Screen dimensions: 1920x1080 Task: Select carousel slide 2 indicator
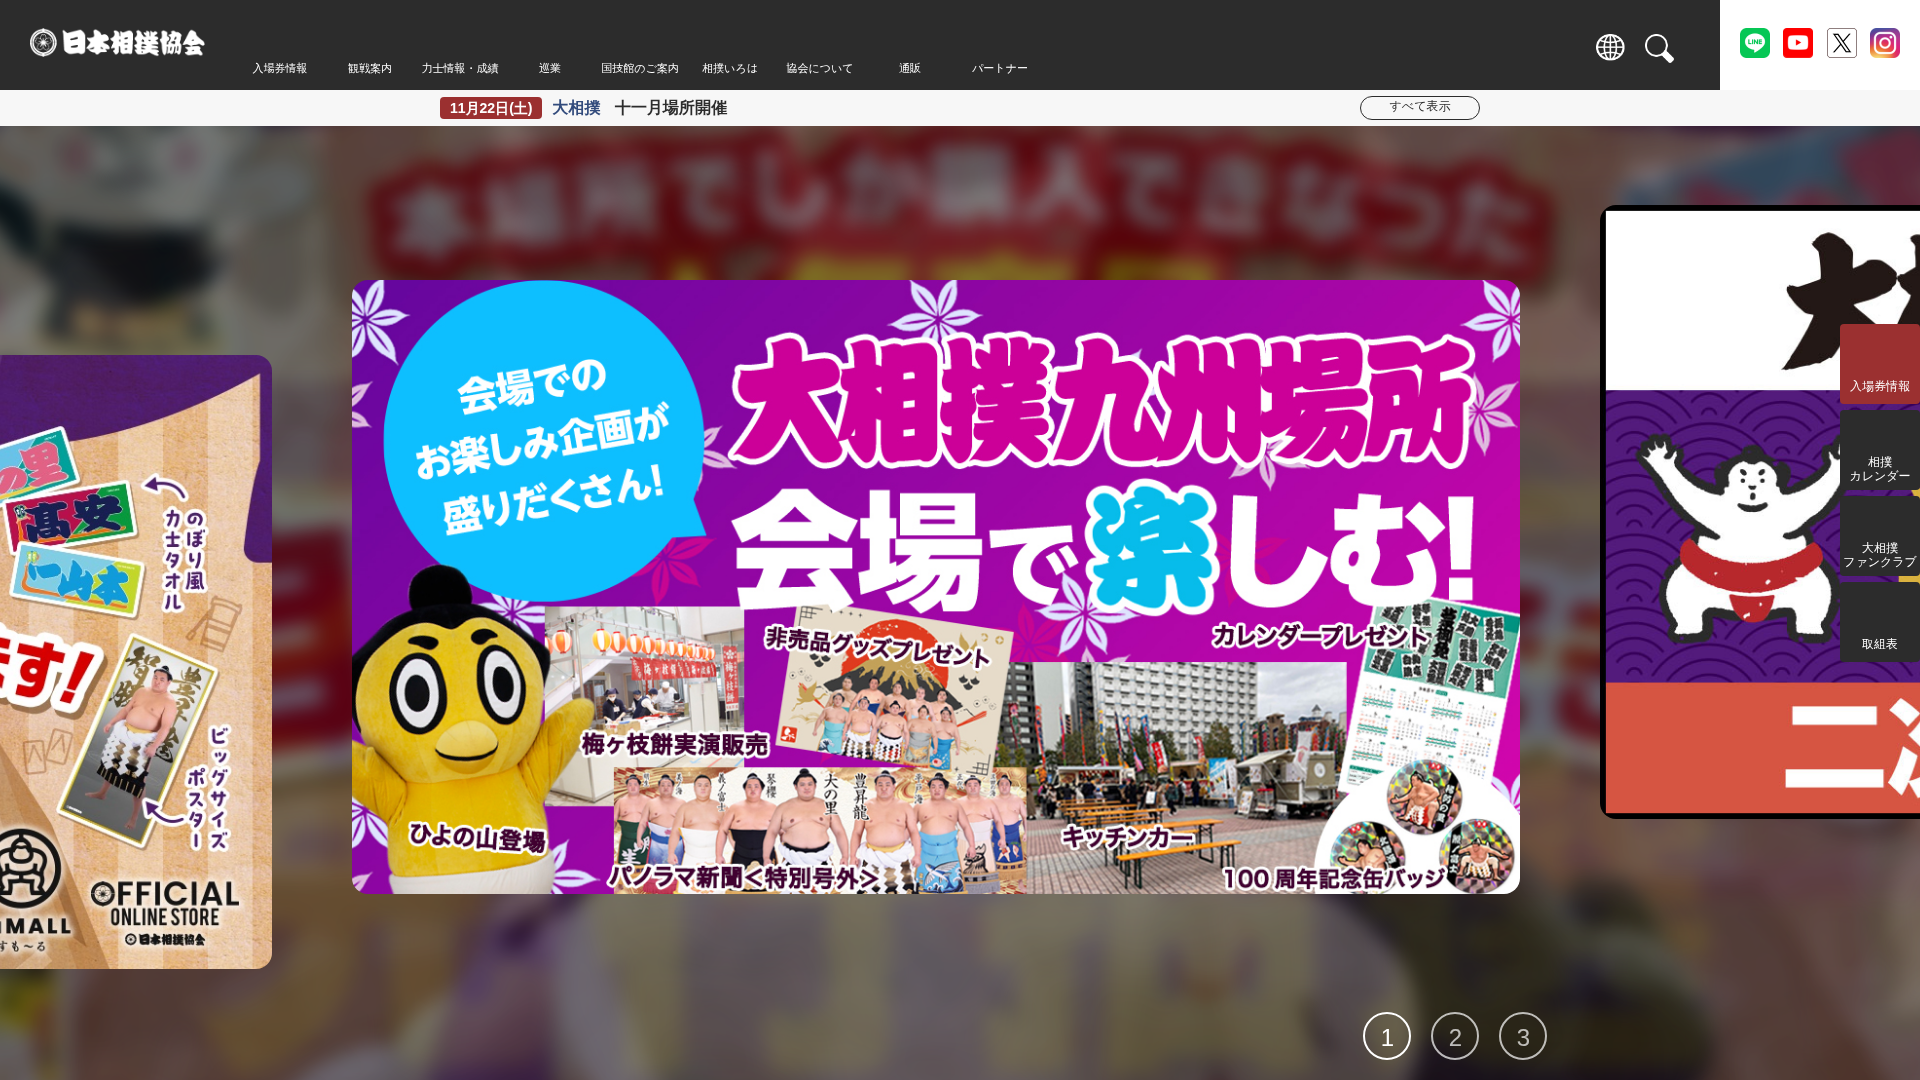[x=1455, y=1036]
